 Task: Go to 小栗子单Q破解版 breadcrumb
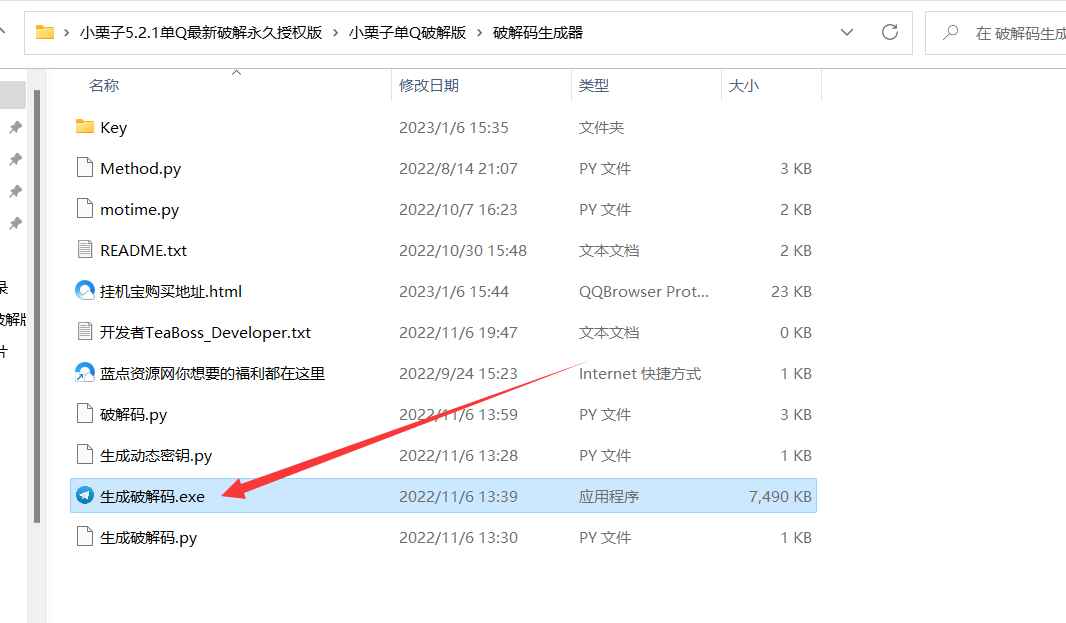tap(407, 33)
